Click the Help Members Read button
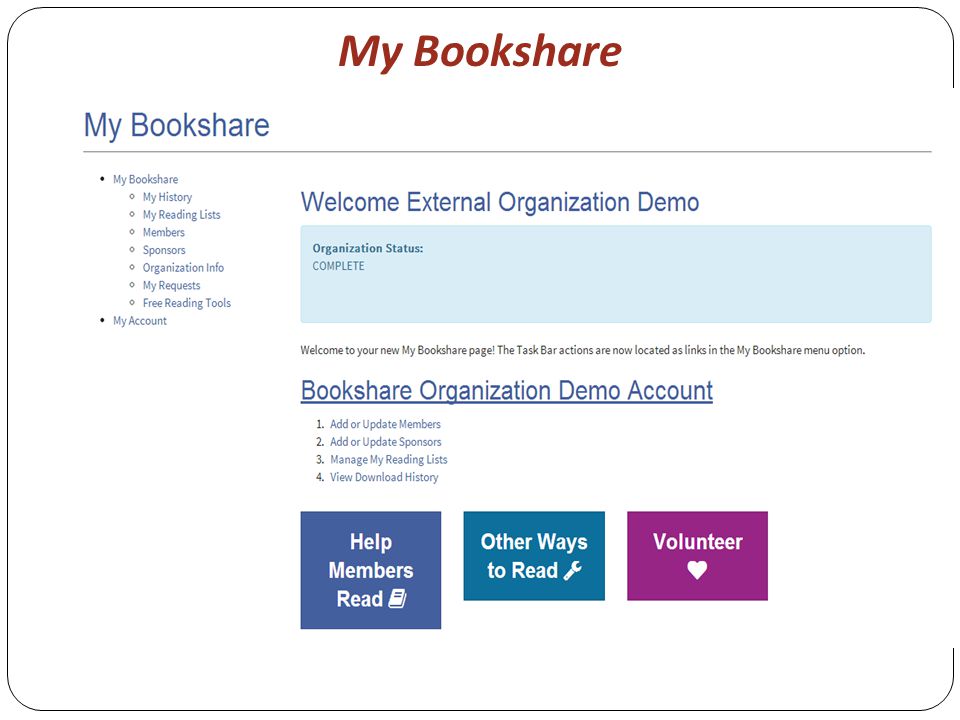Image resolution: width=960 pixels, height=720 pixels. [371, 570]
